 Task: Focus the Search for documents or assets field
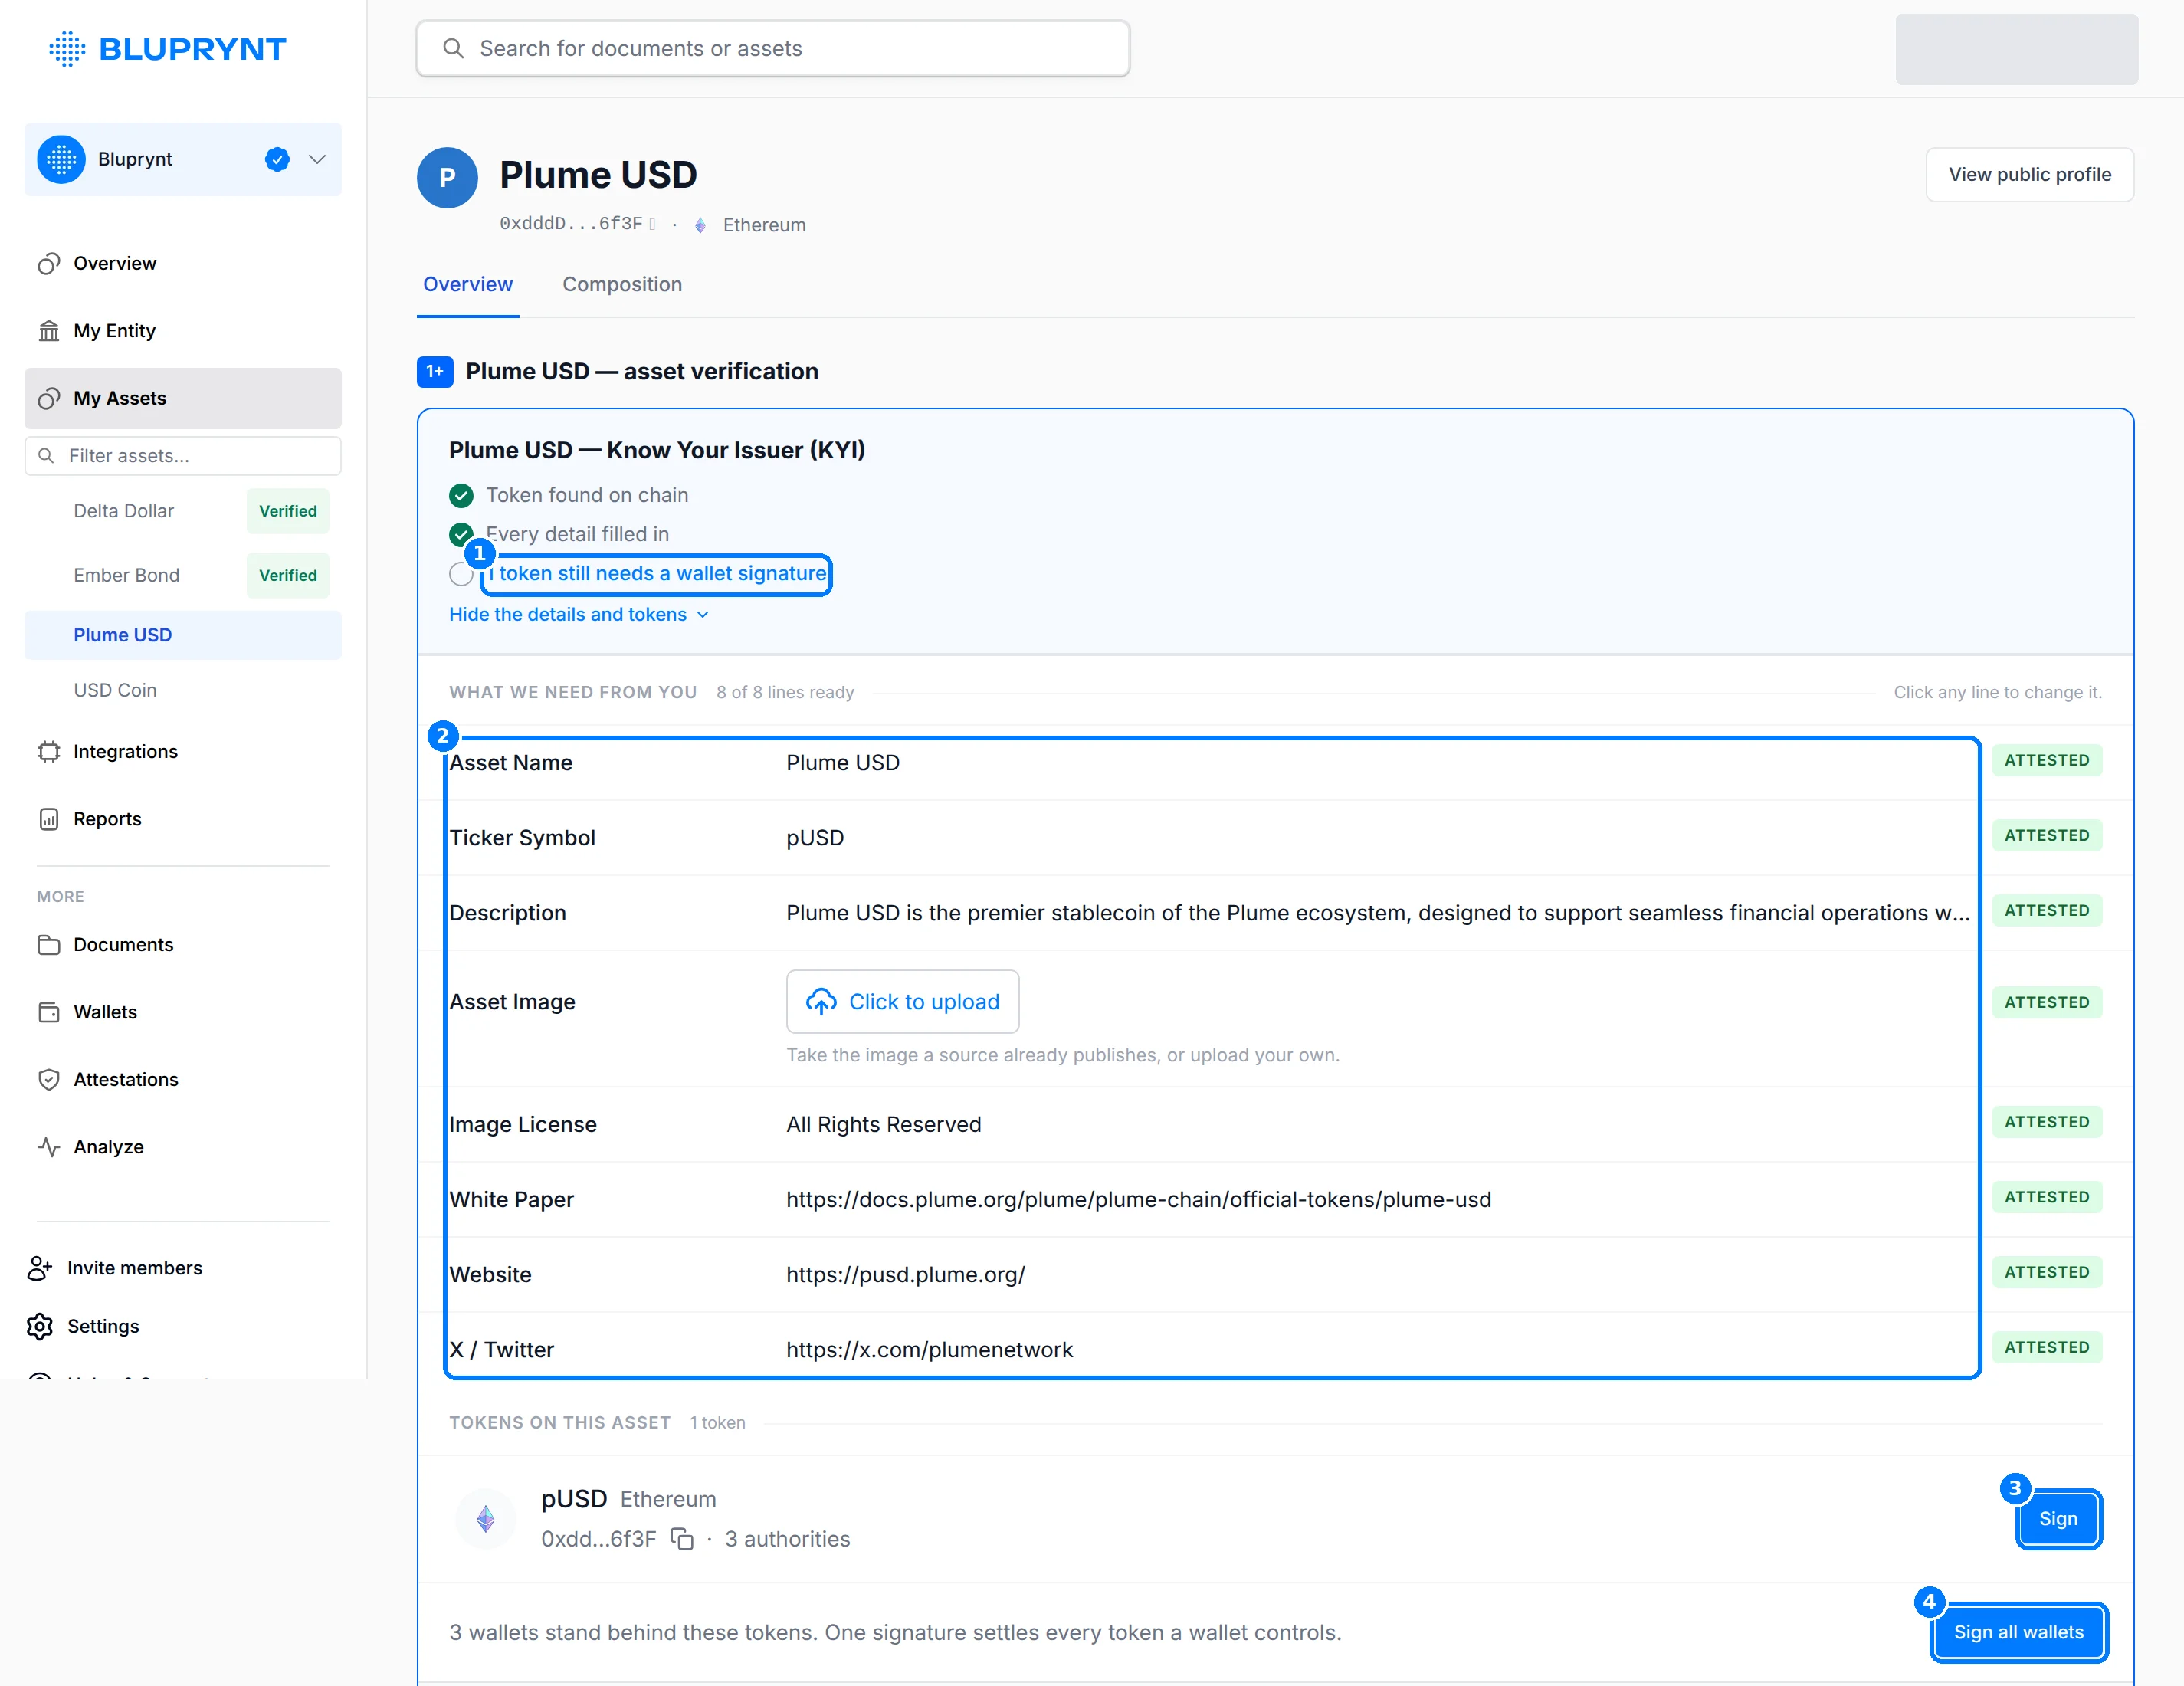(773, 48)
